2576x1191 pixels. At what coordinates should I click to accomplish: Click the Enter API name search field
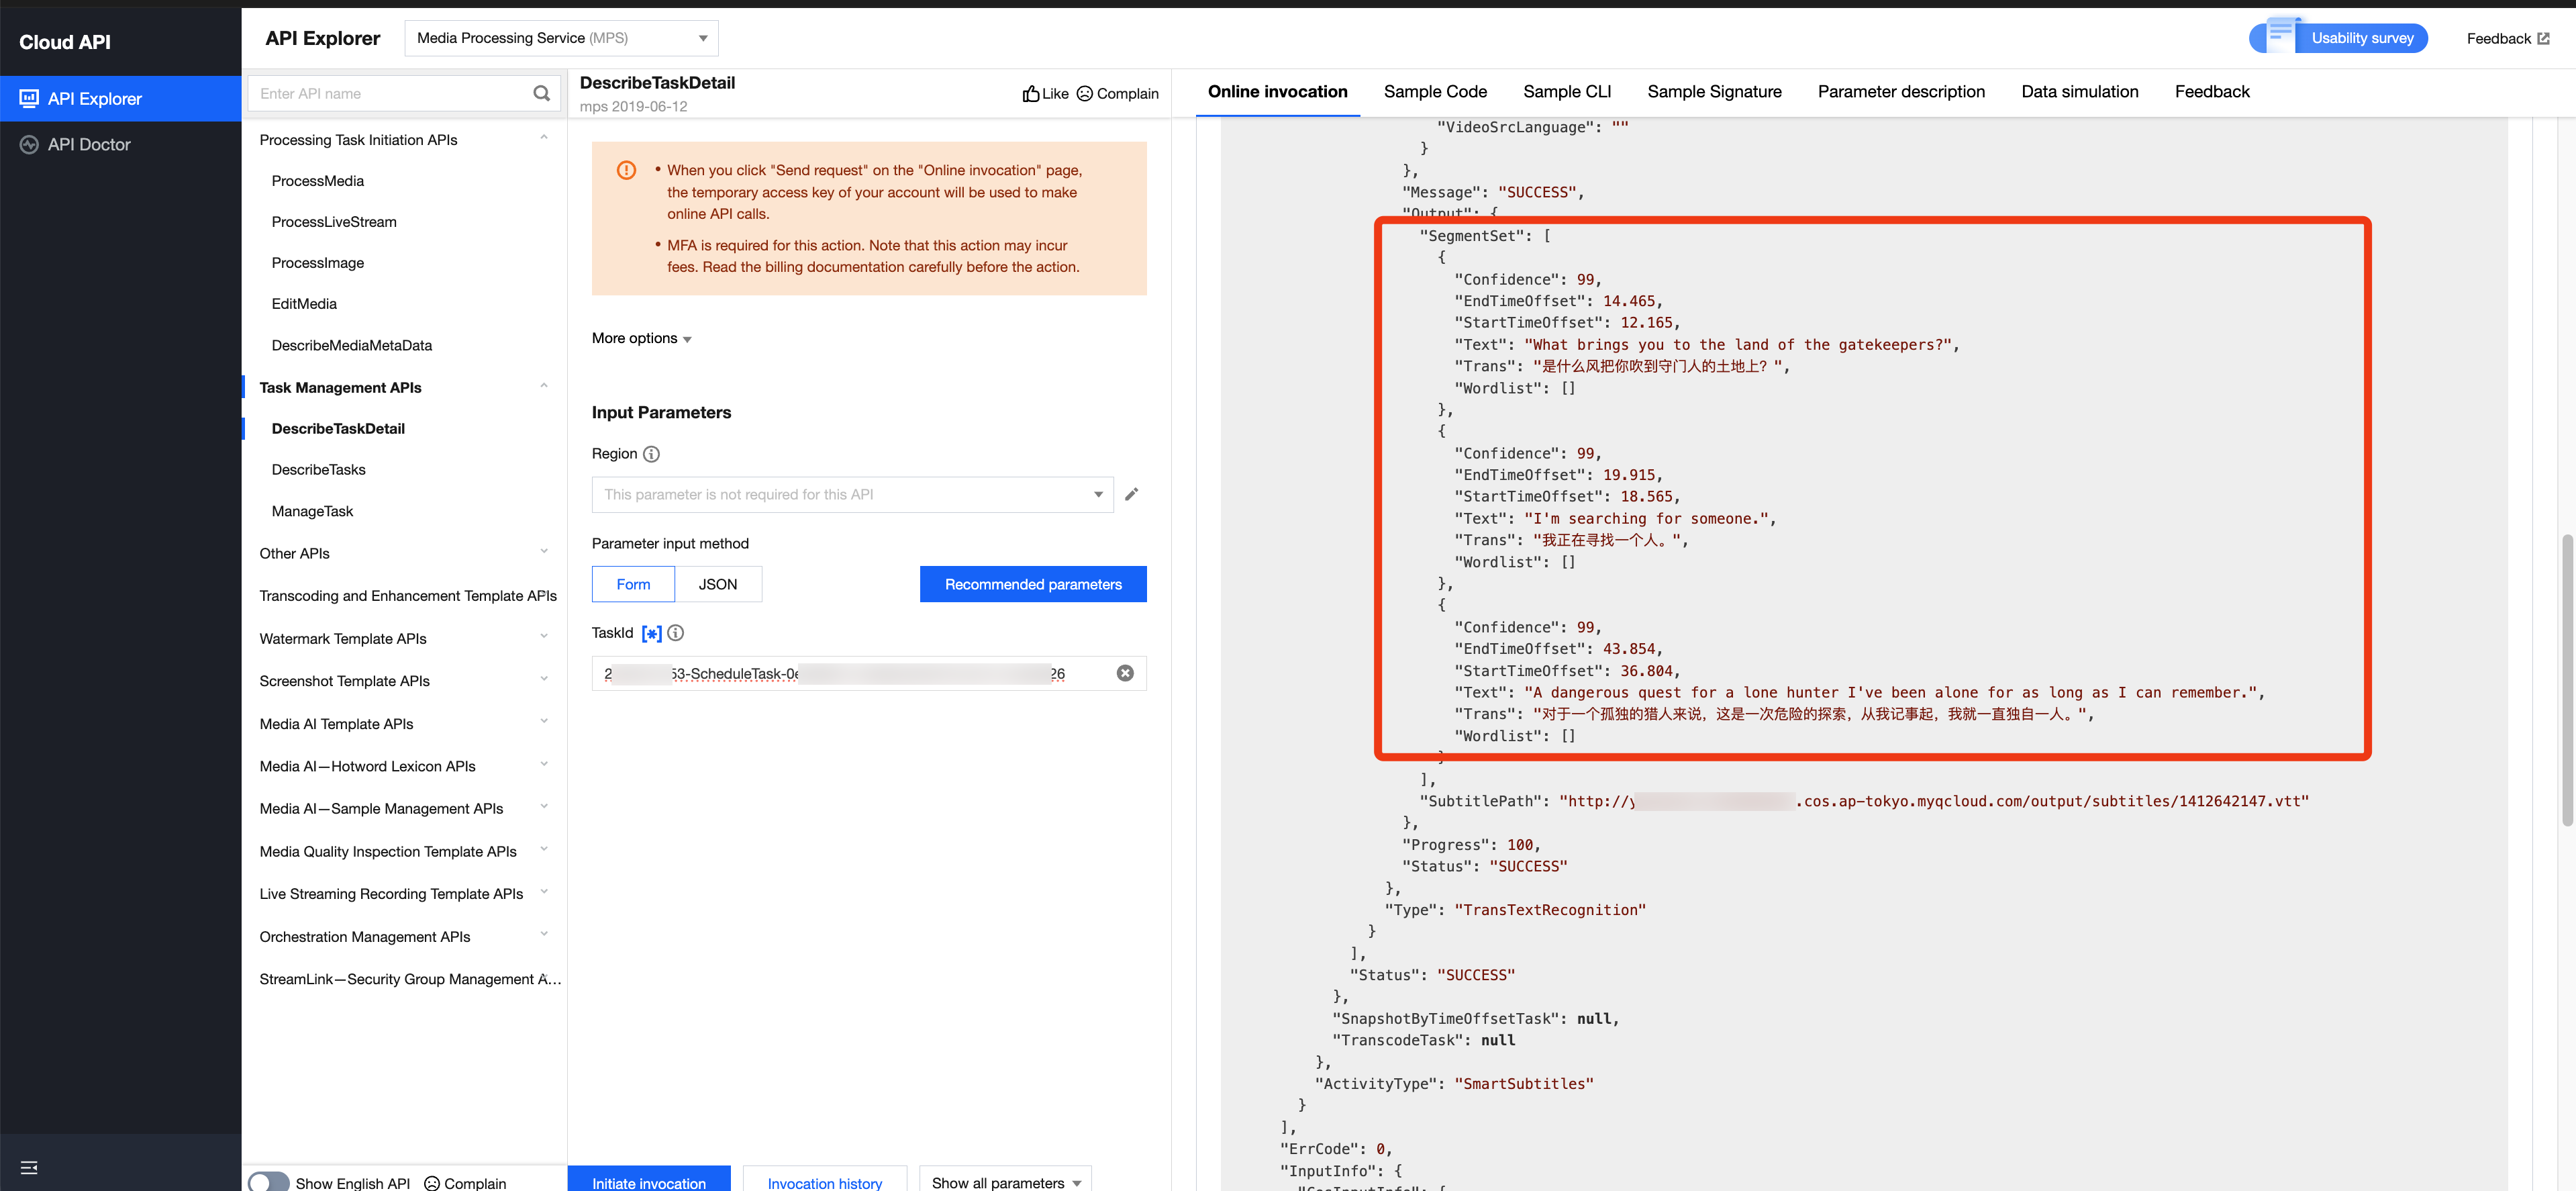[x=390, y=93]
